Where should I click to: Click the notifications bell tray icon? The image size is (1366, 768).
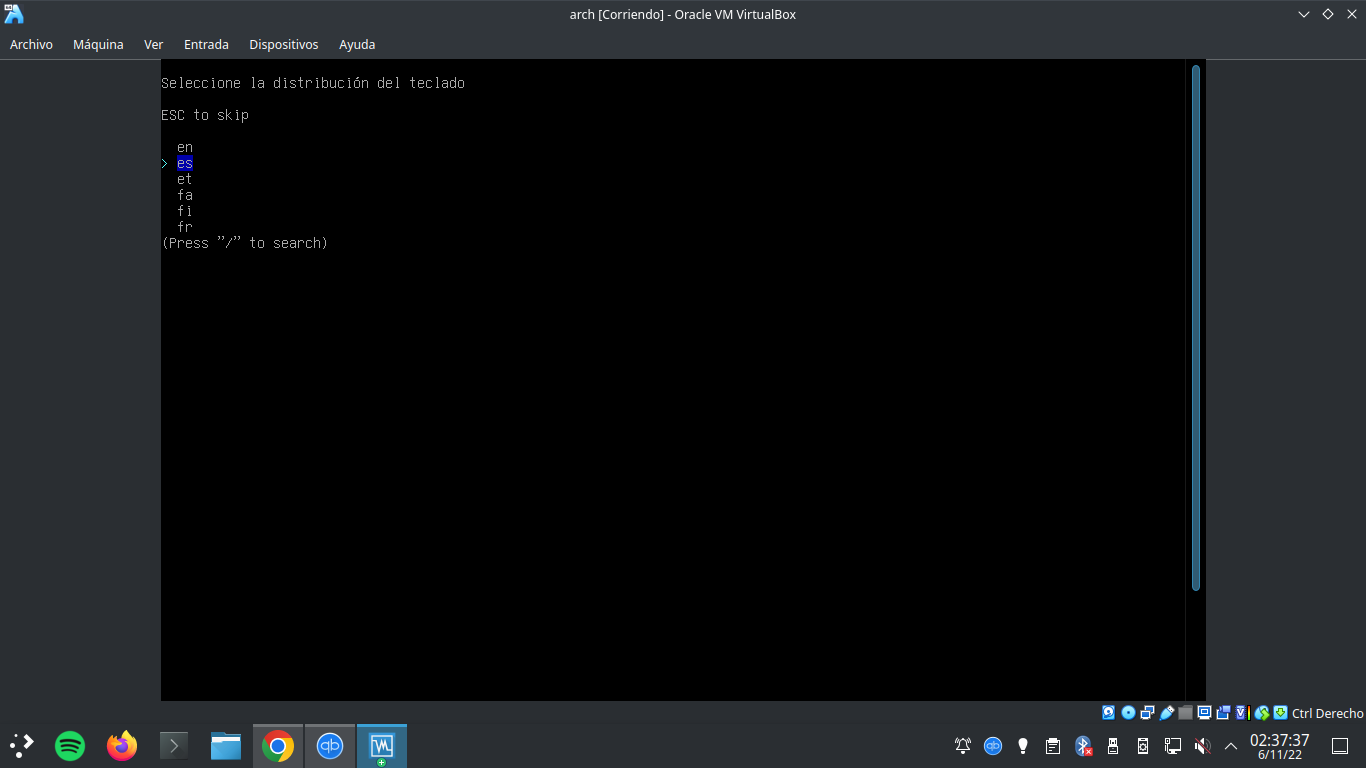click(x=961, y=745)
